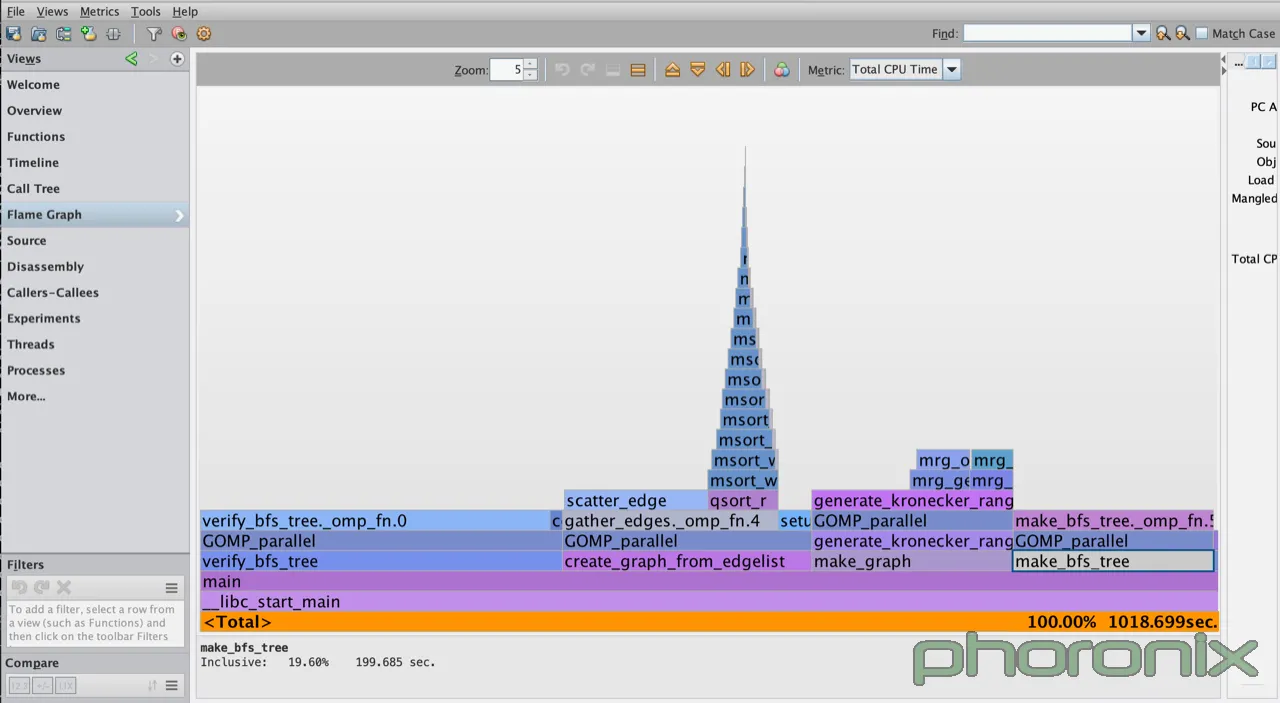Screen dimensions: 1280x703
Task: Click the redo zoom icon in flame graph toolbar
Action: (587, 70)
